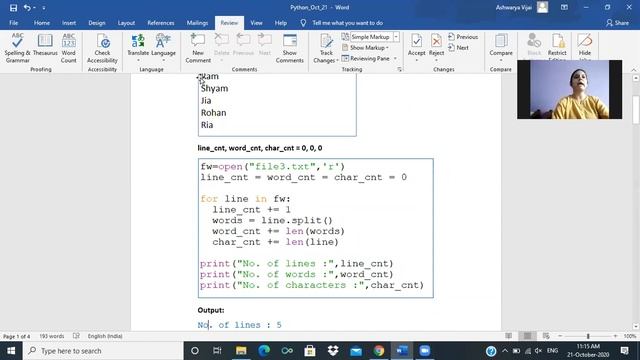640x360 pixels.
Task: Toggle Show Comments
Action: tap(290, 48)
